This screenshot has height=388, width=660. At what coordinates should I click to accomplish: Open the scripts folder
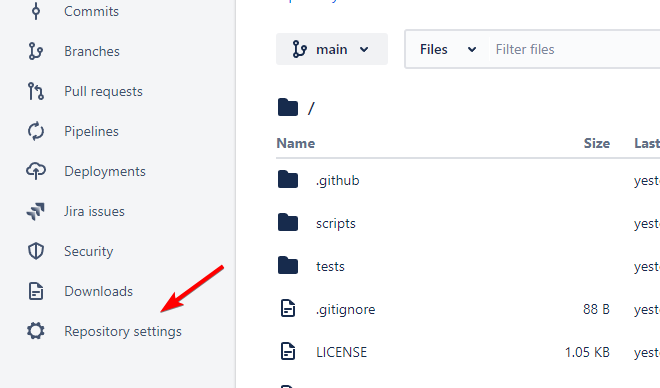pos(335,223)
